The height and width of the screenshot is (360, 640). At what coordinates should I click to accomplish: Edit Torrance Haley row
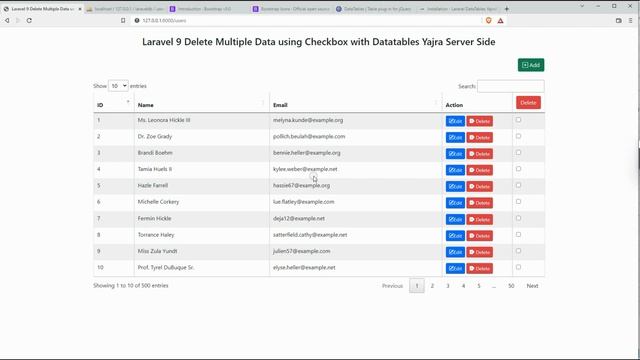click(x=455, y=236)
